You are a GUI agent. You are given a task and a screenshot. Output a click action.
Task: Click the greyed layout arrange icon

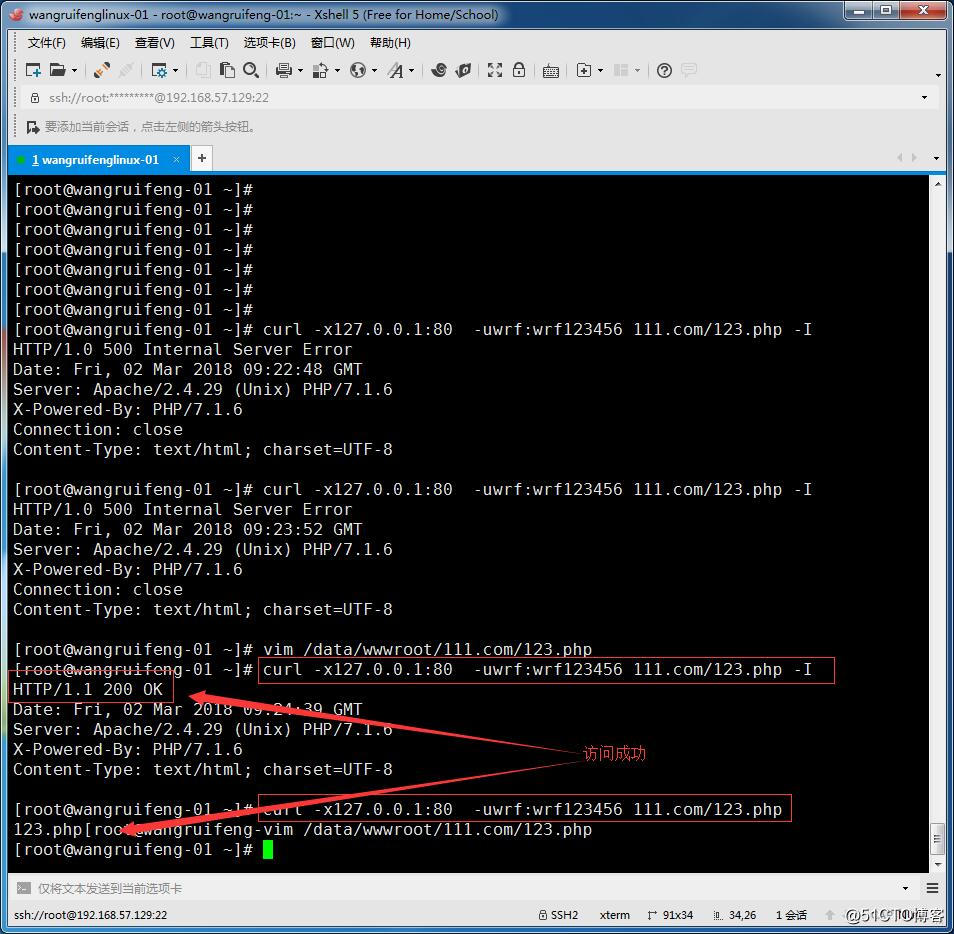coord(621,70)
